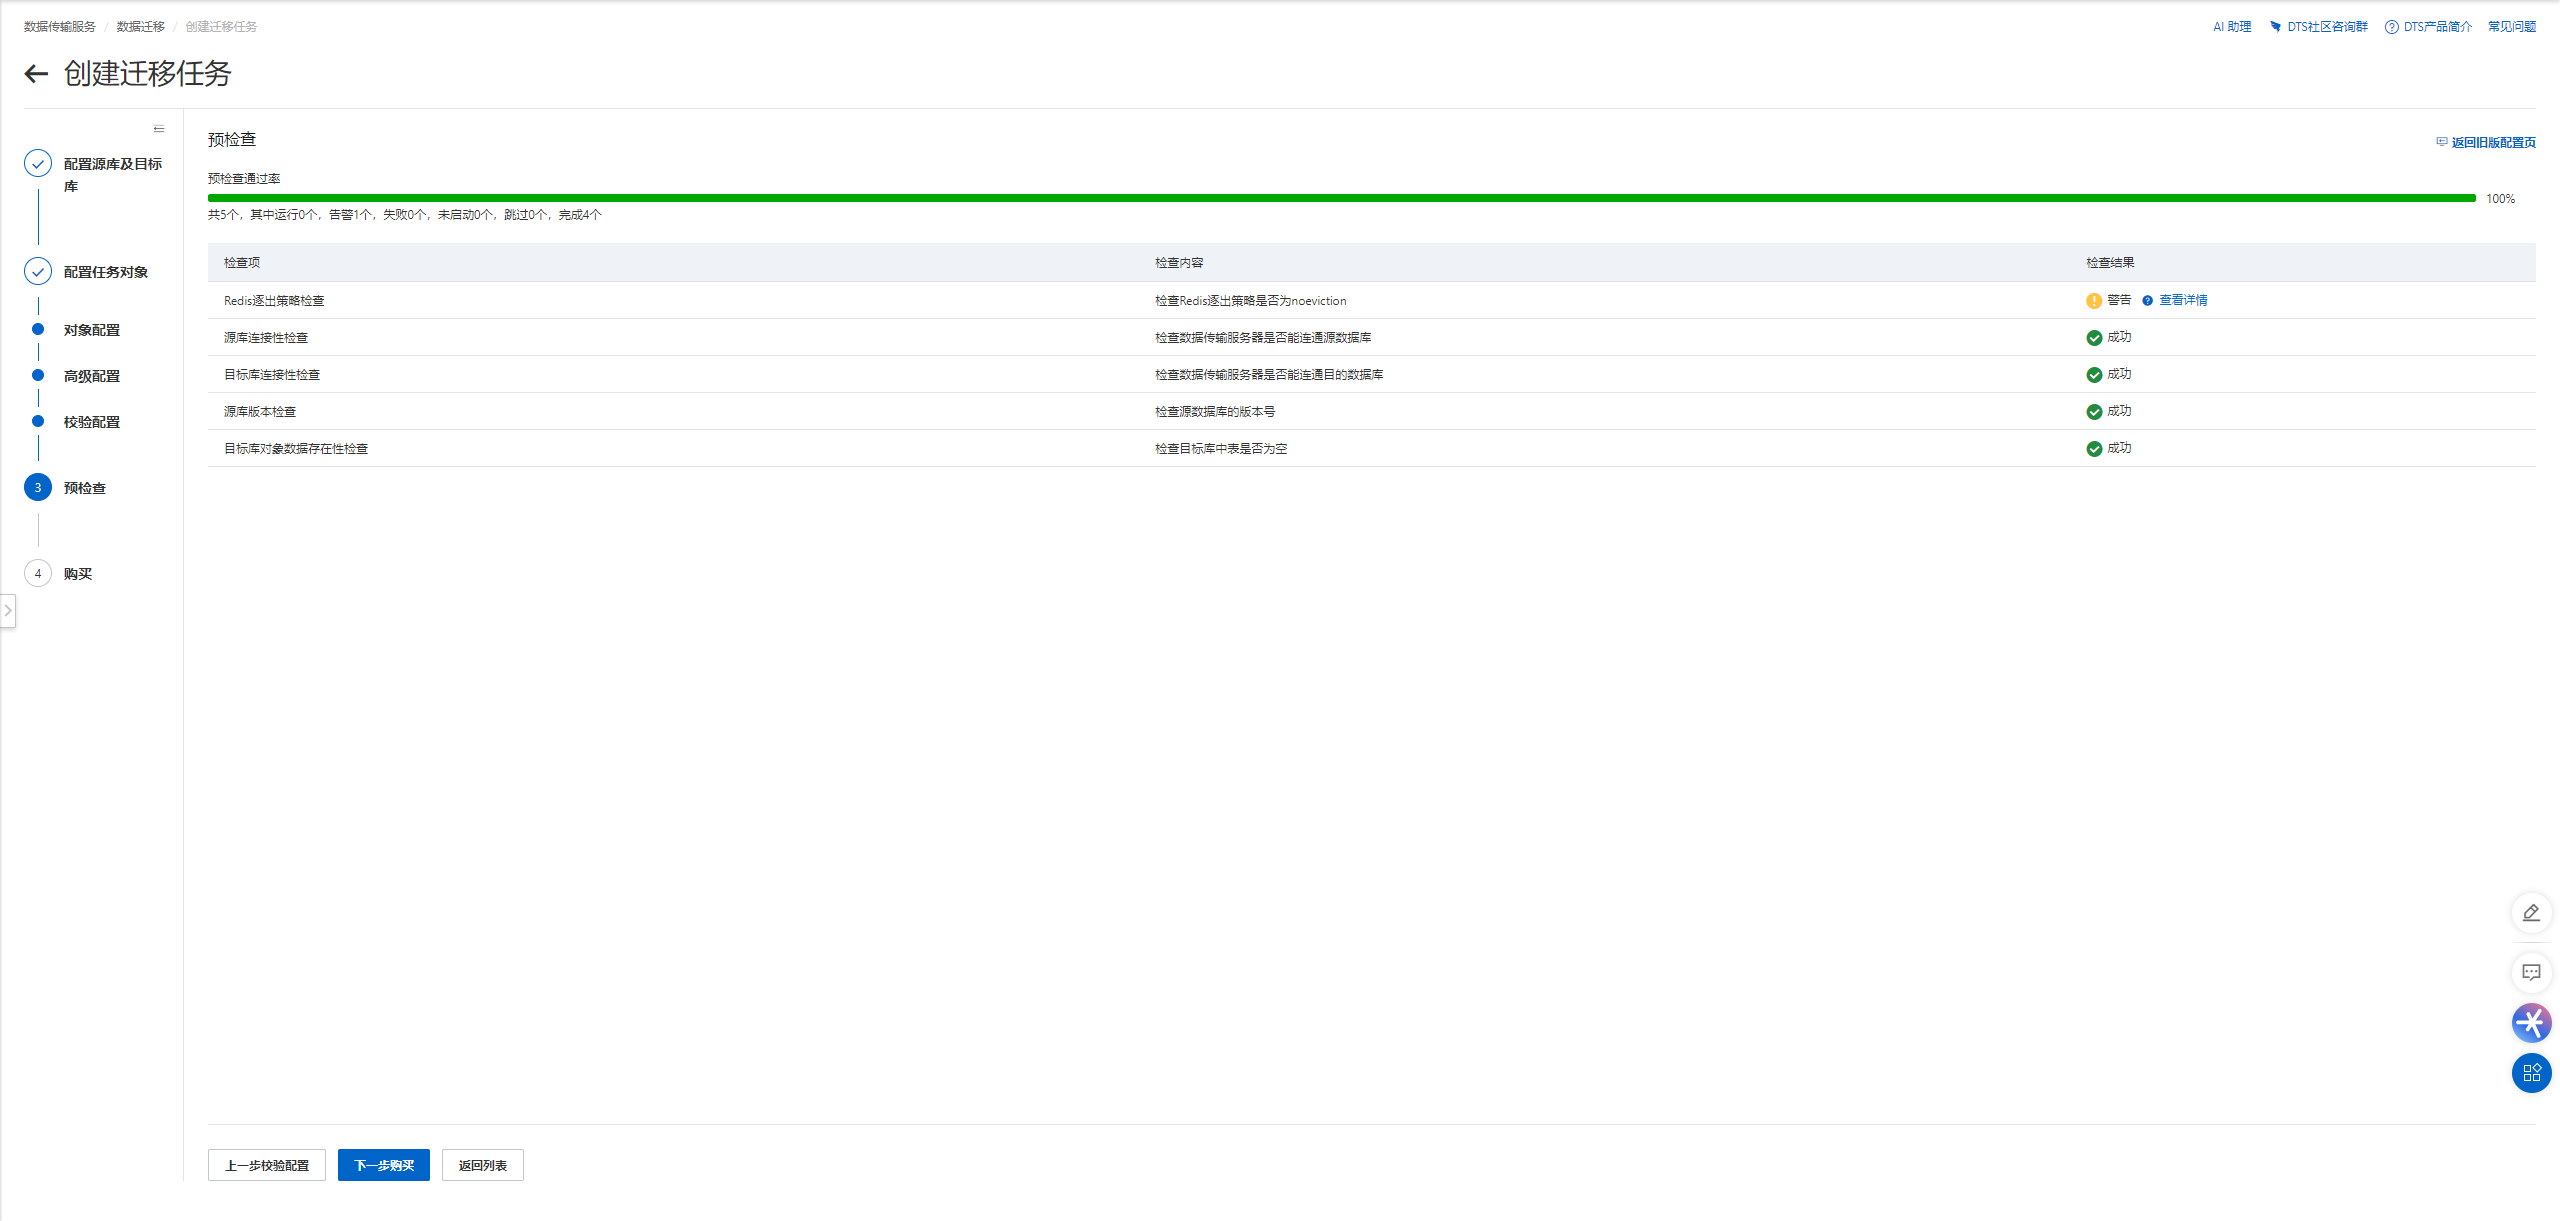This screenshot has width=2560, height=1221.
Task: Click the orange warning icon for Redis逐出策略检查
Action: pyautogui.click(x=2094, y=301)
